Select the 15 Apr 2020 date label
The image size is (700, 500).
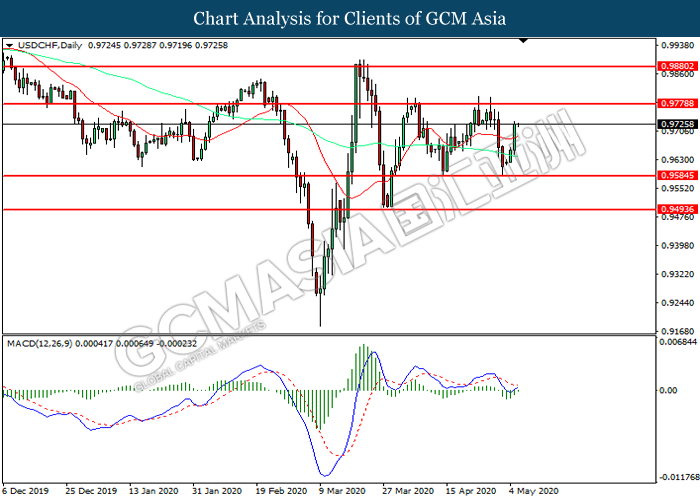(x=471, y=491)
